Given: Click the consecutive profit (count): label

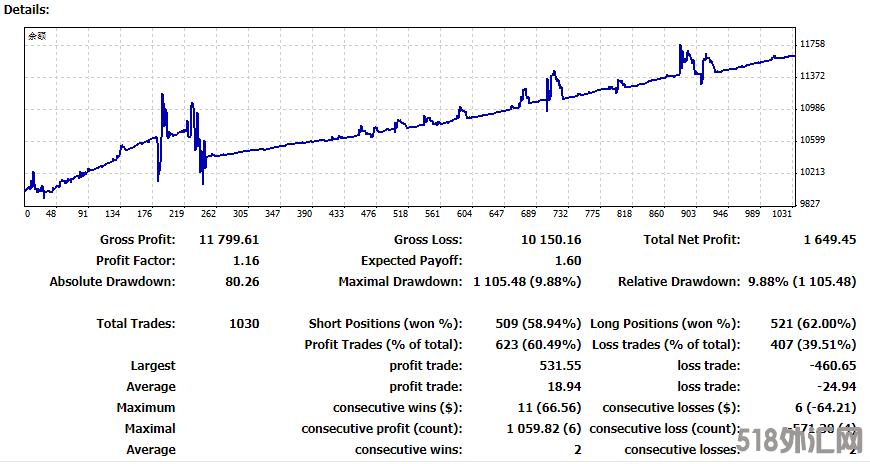Looking at the screenshot, I should 382,429.
